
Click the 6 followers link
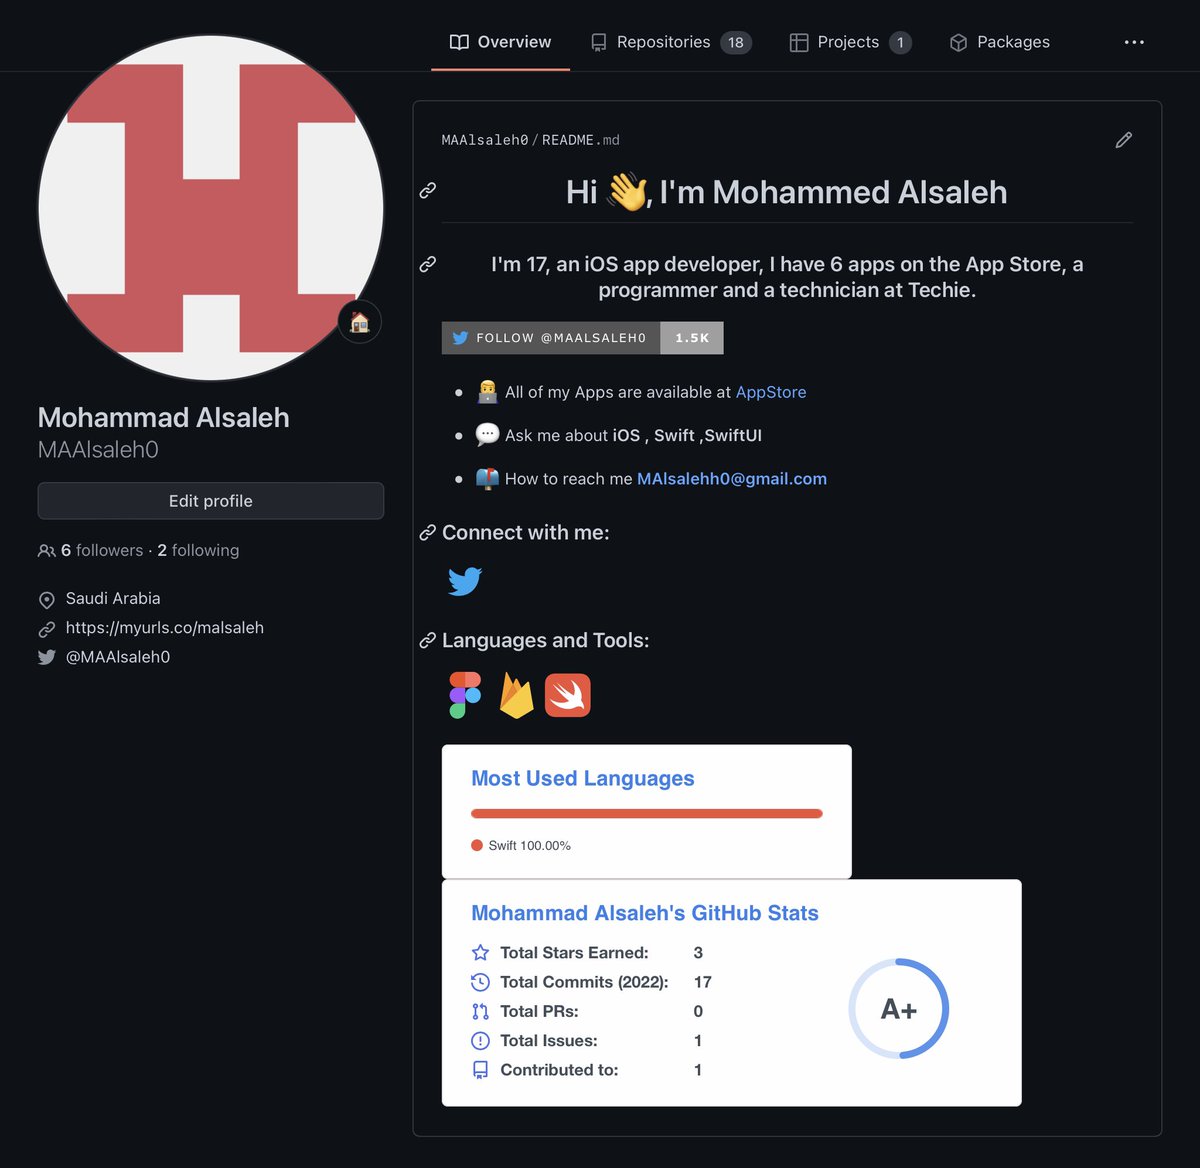pos(101,550)
